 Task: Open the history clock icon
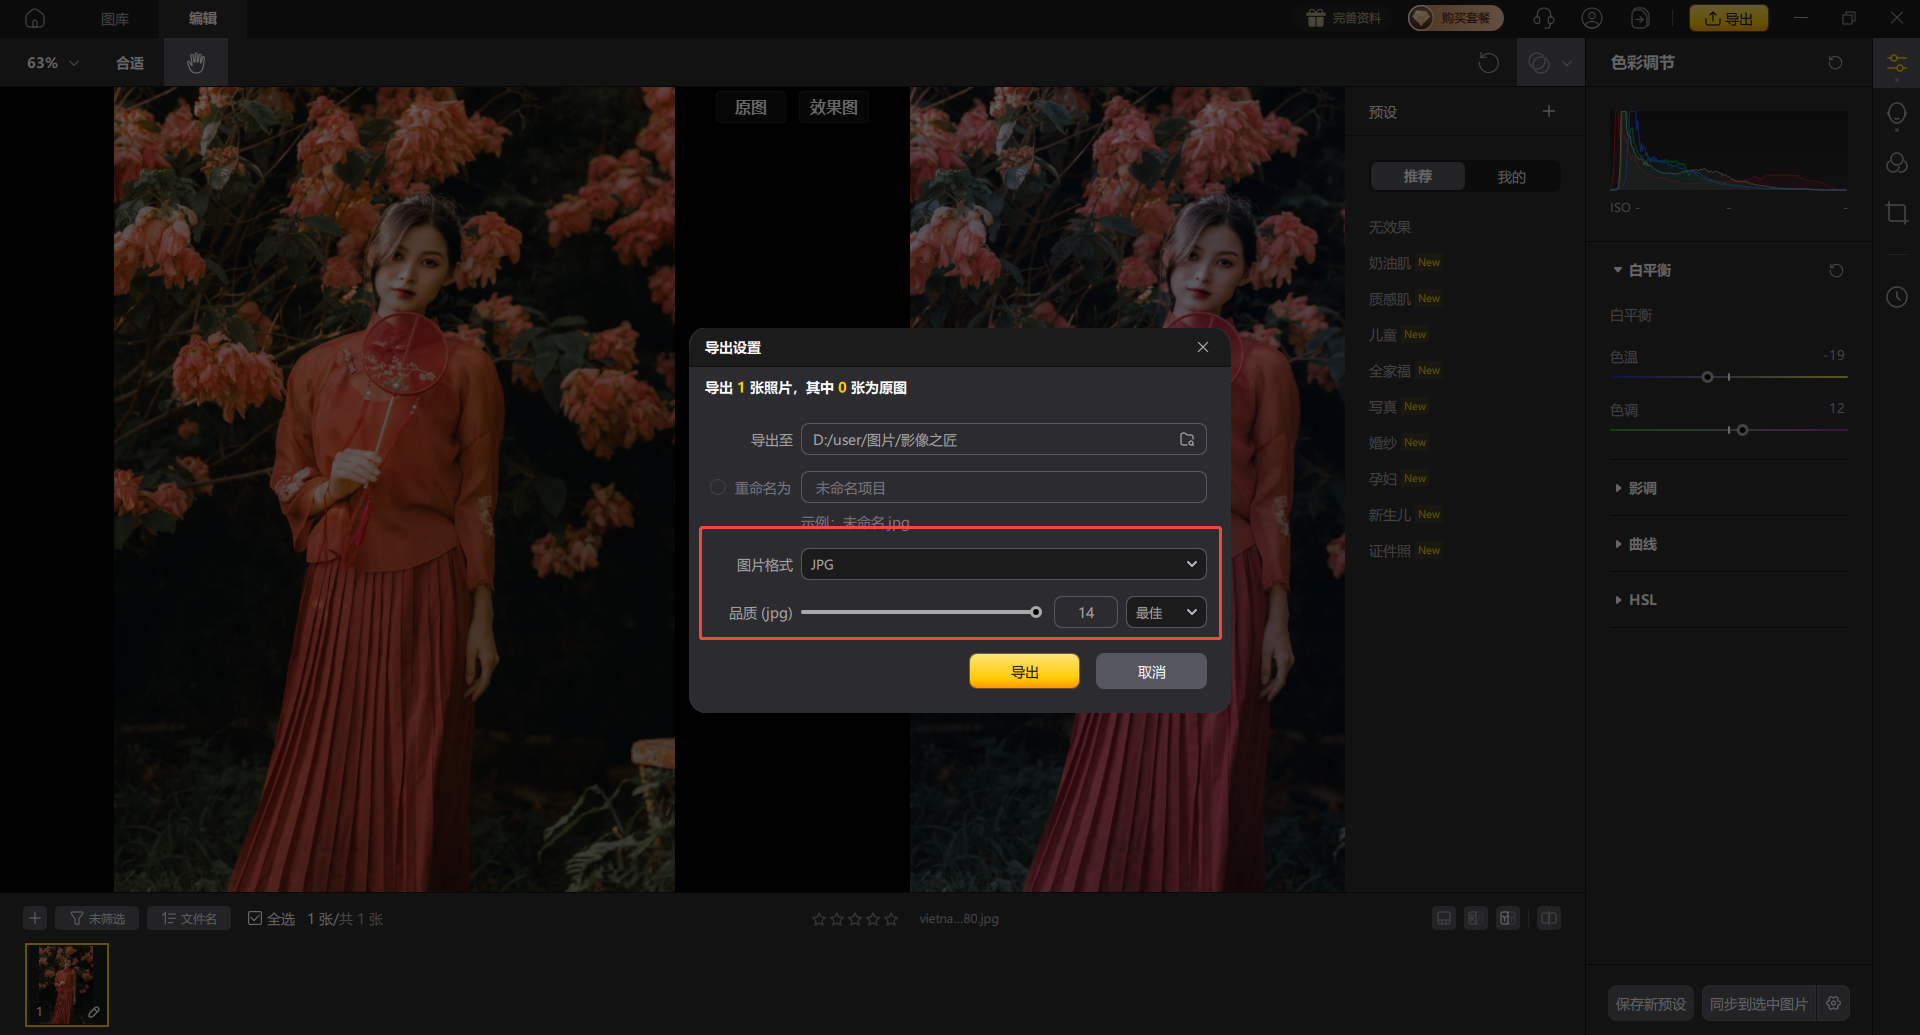pos(1896,297)
